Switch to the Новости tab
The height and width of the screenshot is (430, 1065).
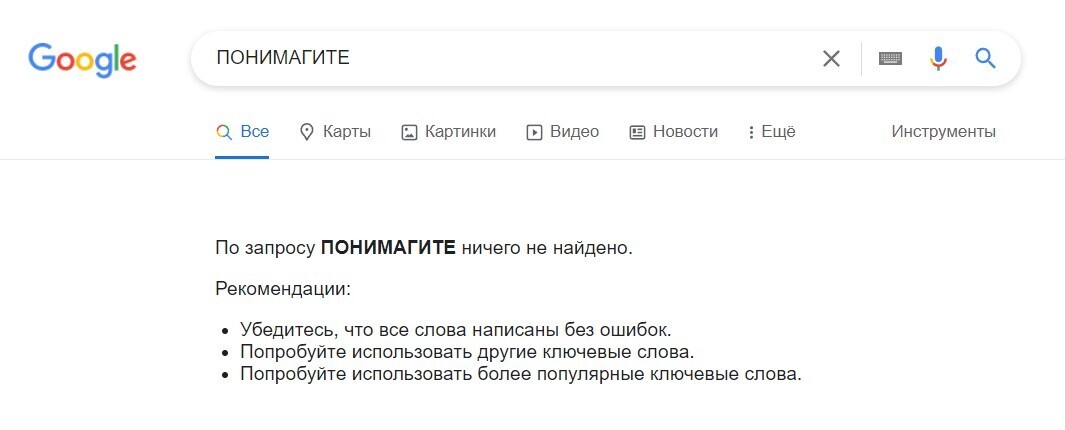pos(673,132)
